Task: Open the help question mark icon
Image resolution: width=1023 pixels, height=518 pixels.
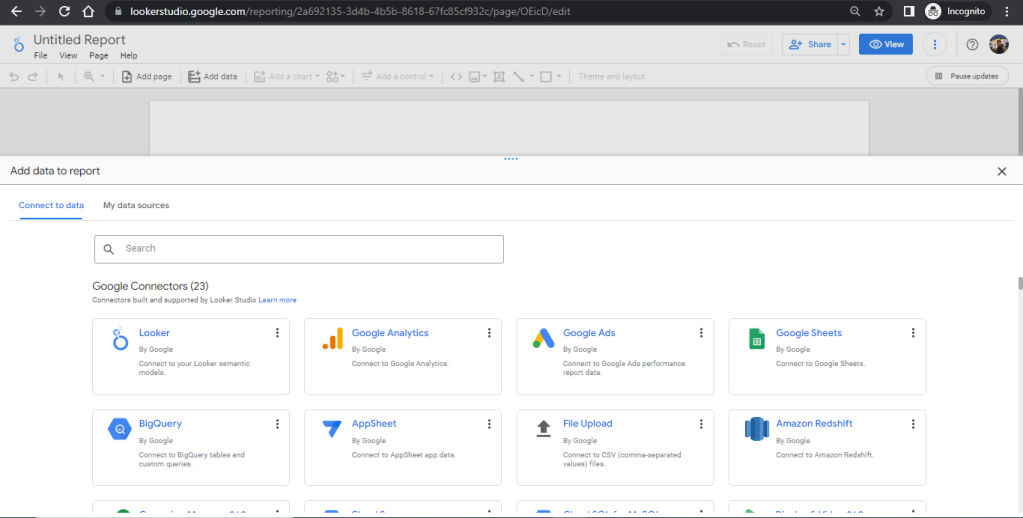Action: click(x=972, y=44)
